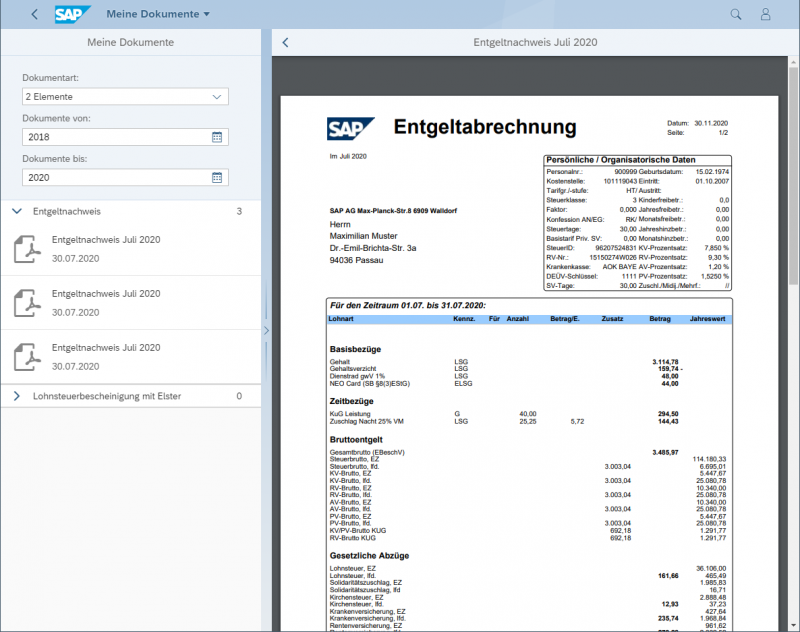
Task: Open the Dokumentart combo box
Action: 125,96
